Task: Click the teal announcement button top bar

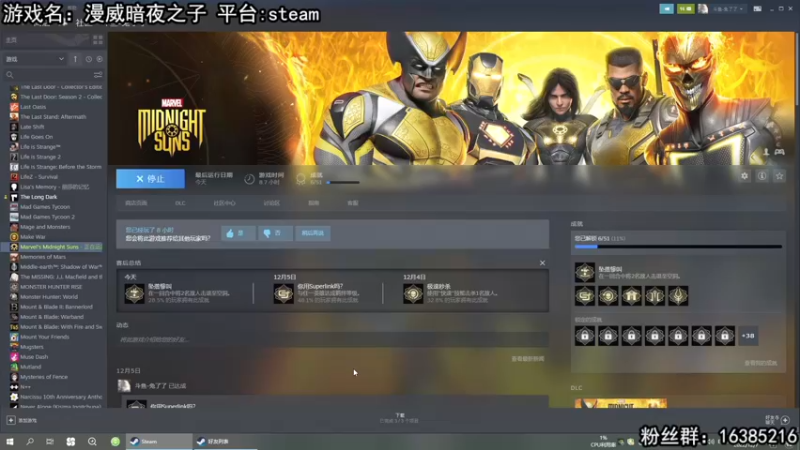Action: coord(666,9)
